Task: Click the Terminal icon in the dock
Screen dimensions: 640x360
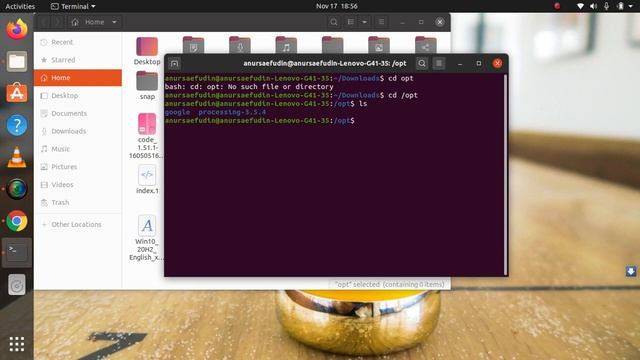Action: tap(17, 253)
